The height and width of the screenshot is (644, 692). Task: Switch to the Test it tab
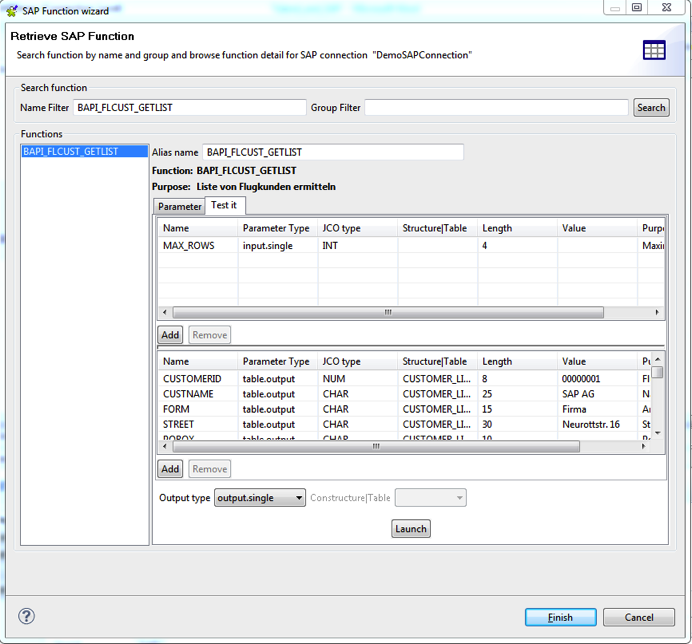coord(224,205)
